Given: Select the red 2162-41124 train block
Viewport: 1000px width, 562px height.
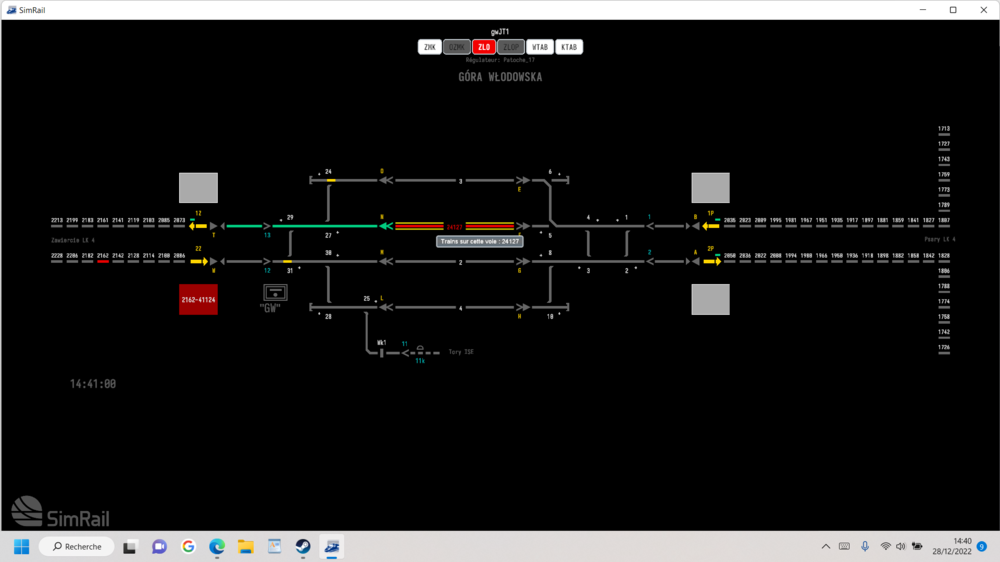Looking at the screenshot, I should (198, 299).
